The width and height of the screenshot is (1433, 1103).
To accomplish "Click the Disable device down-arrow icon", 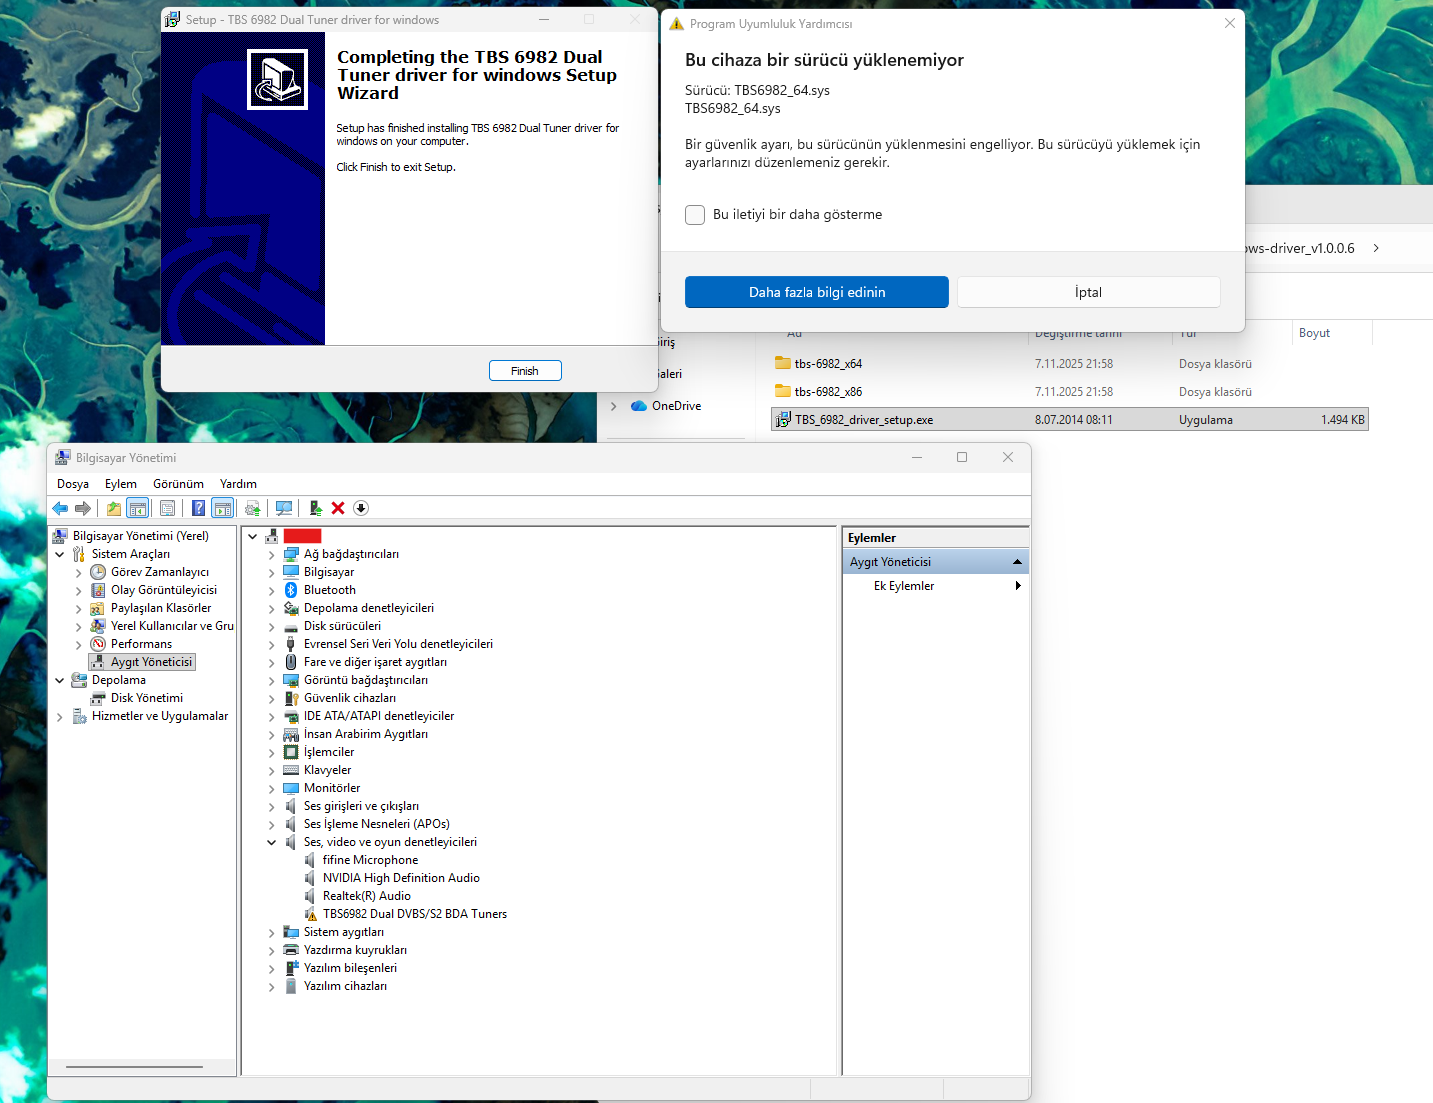I will 361,508.
